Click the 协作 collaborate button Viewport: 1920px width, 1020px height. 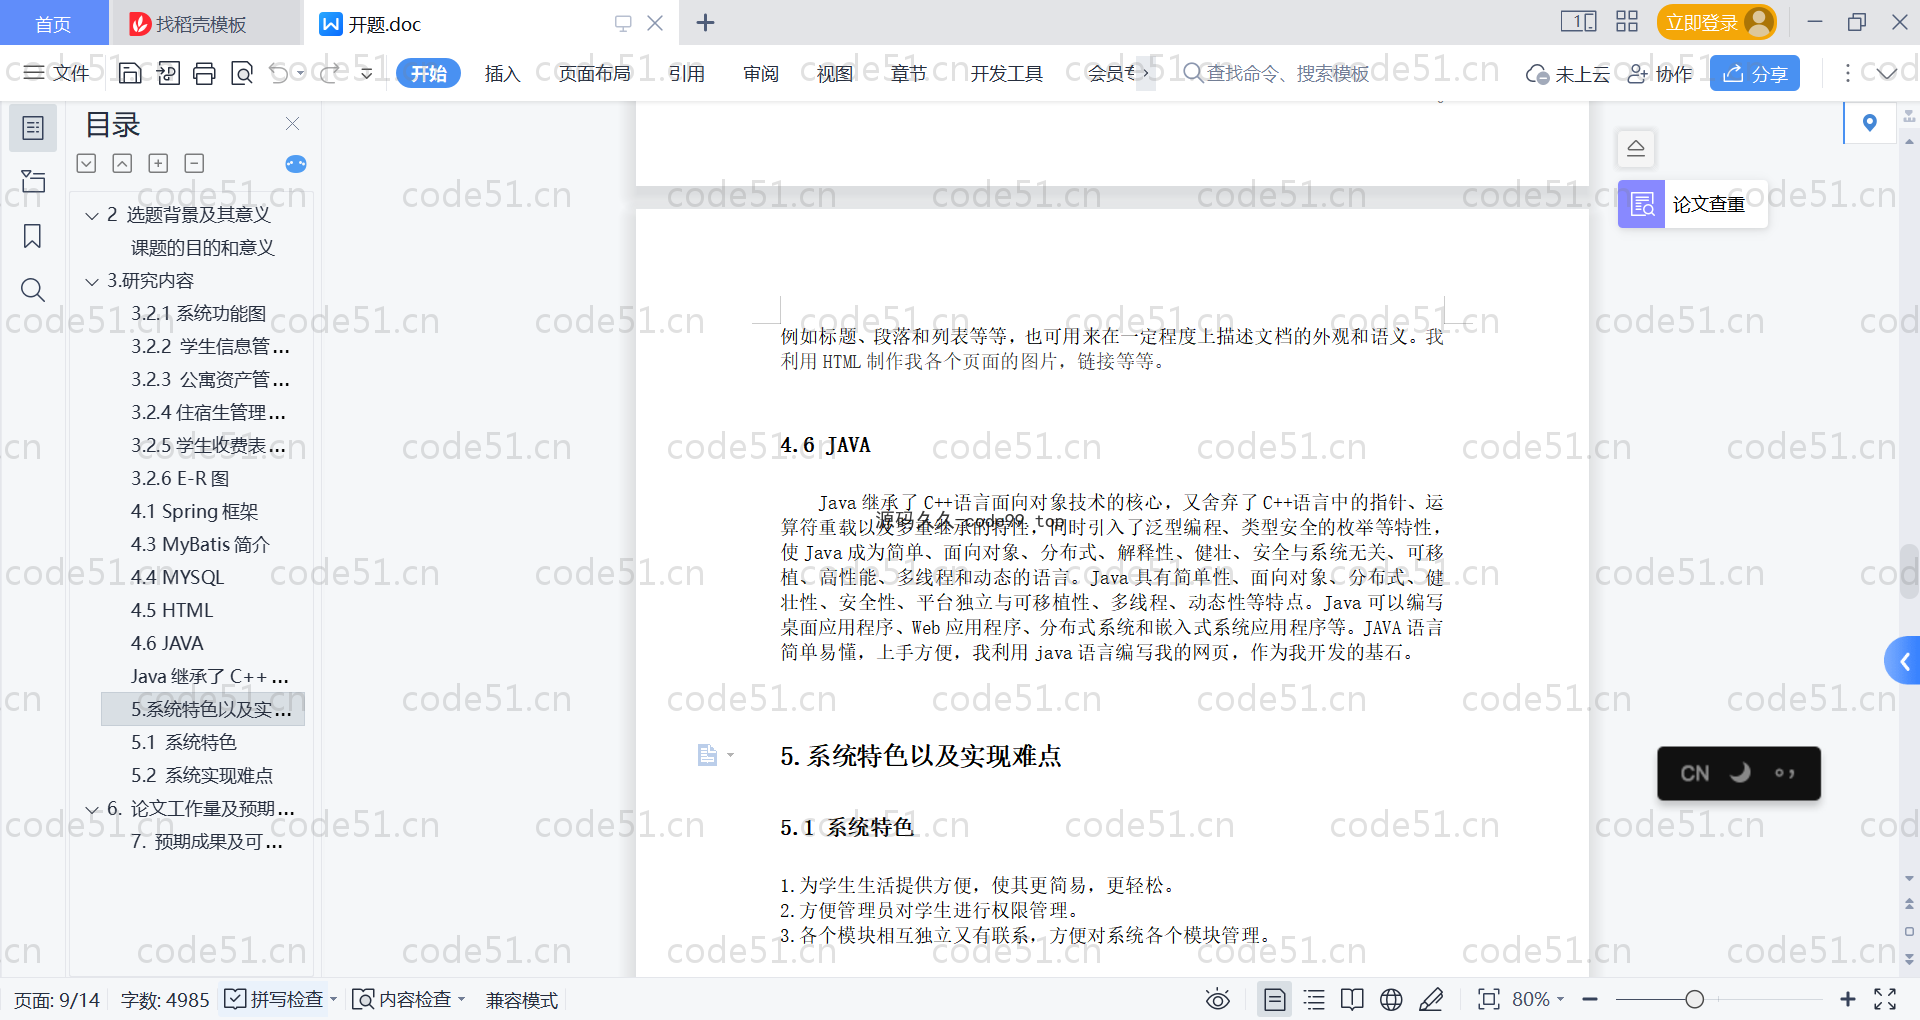[x=1660, y=73]
